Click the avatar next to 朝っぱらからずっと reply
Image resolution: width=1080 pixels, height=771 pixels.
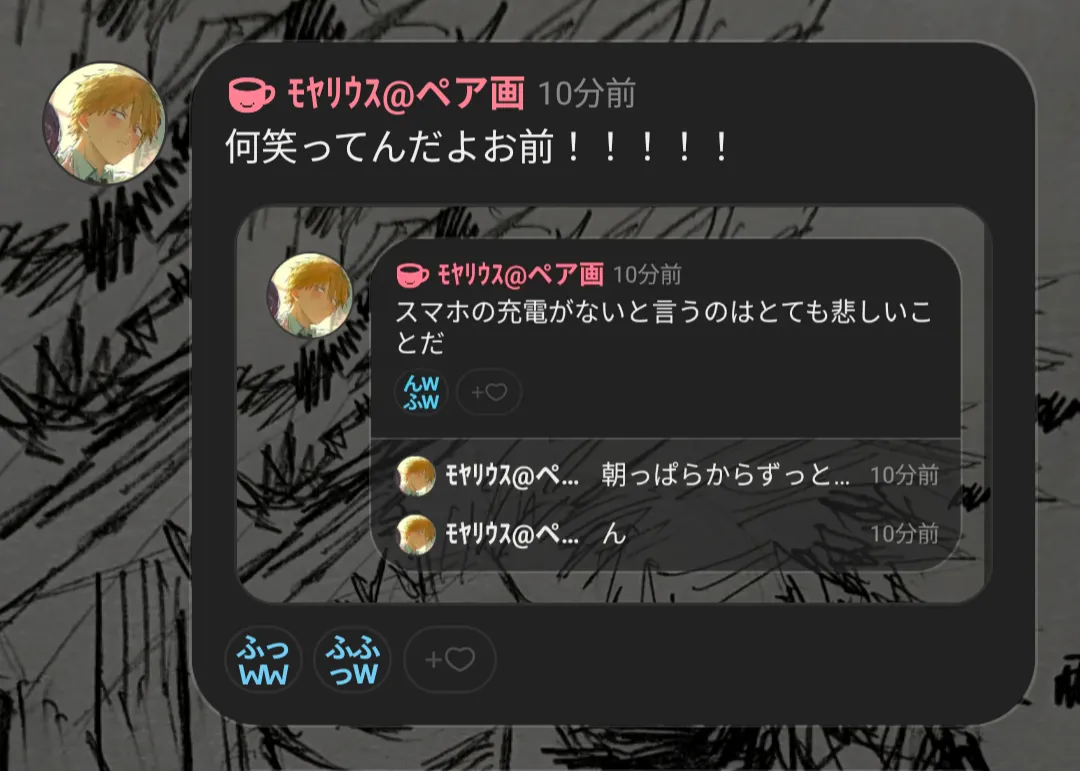coord(416,475)
